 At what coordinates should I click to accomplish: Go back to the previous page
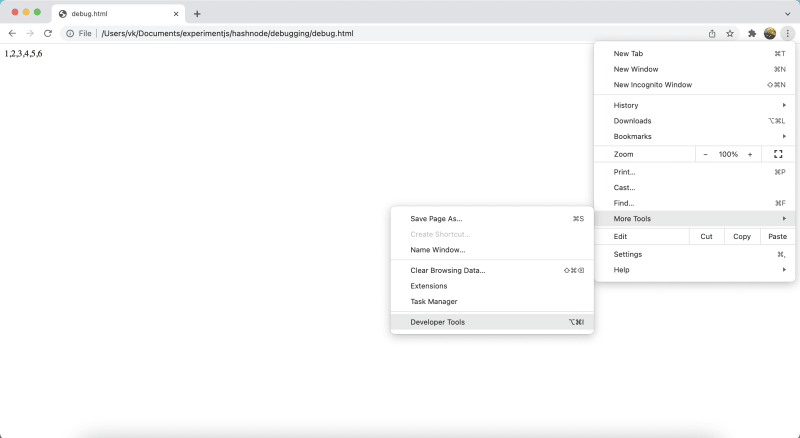(12, 34)
